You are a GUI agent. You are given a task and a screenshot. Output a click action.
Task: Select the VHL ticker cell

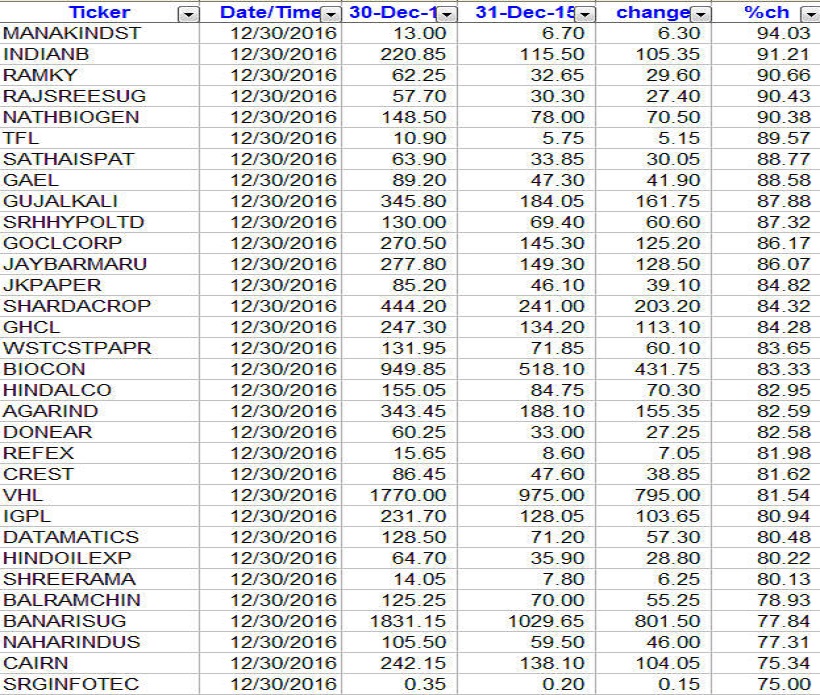[99, 495]
